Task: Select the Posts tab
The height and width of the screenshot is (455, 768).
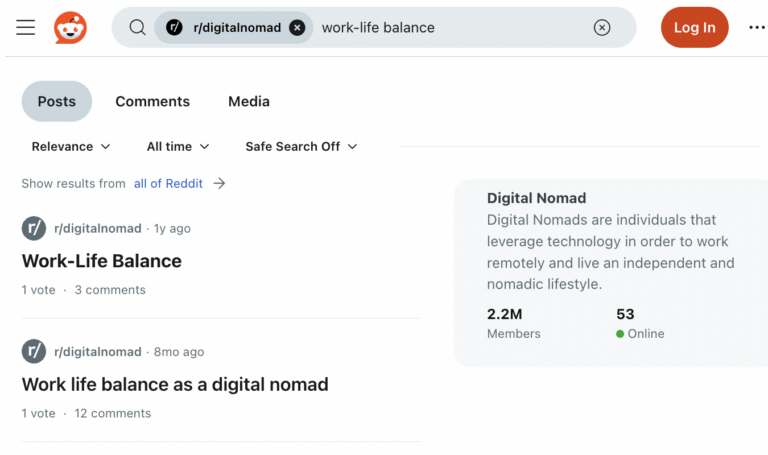Action: coord(57,101)
